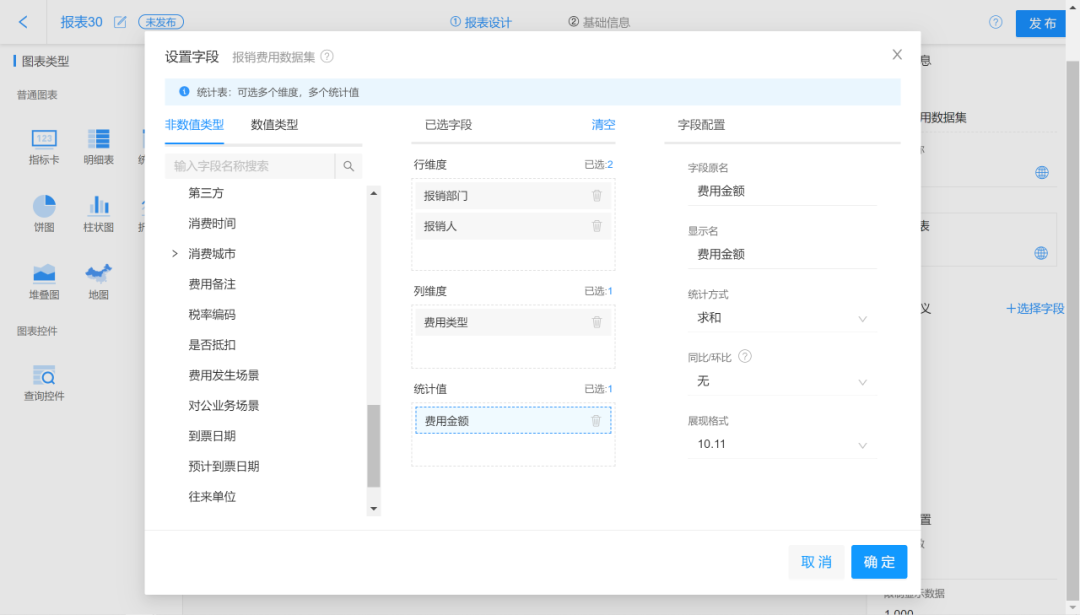Click the 显示名 input field
This screenshot has width=1080, height=615.
tap(782, 254)
